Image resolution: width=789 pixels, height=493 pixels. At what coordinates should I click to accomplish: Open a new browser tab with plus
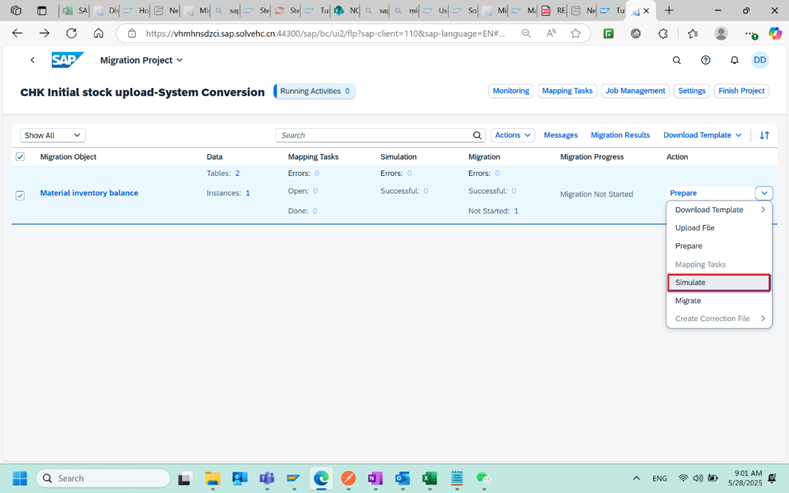click(x=669, y=10)
